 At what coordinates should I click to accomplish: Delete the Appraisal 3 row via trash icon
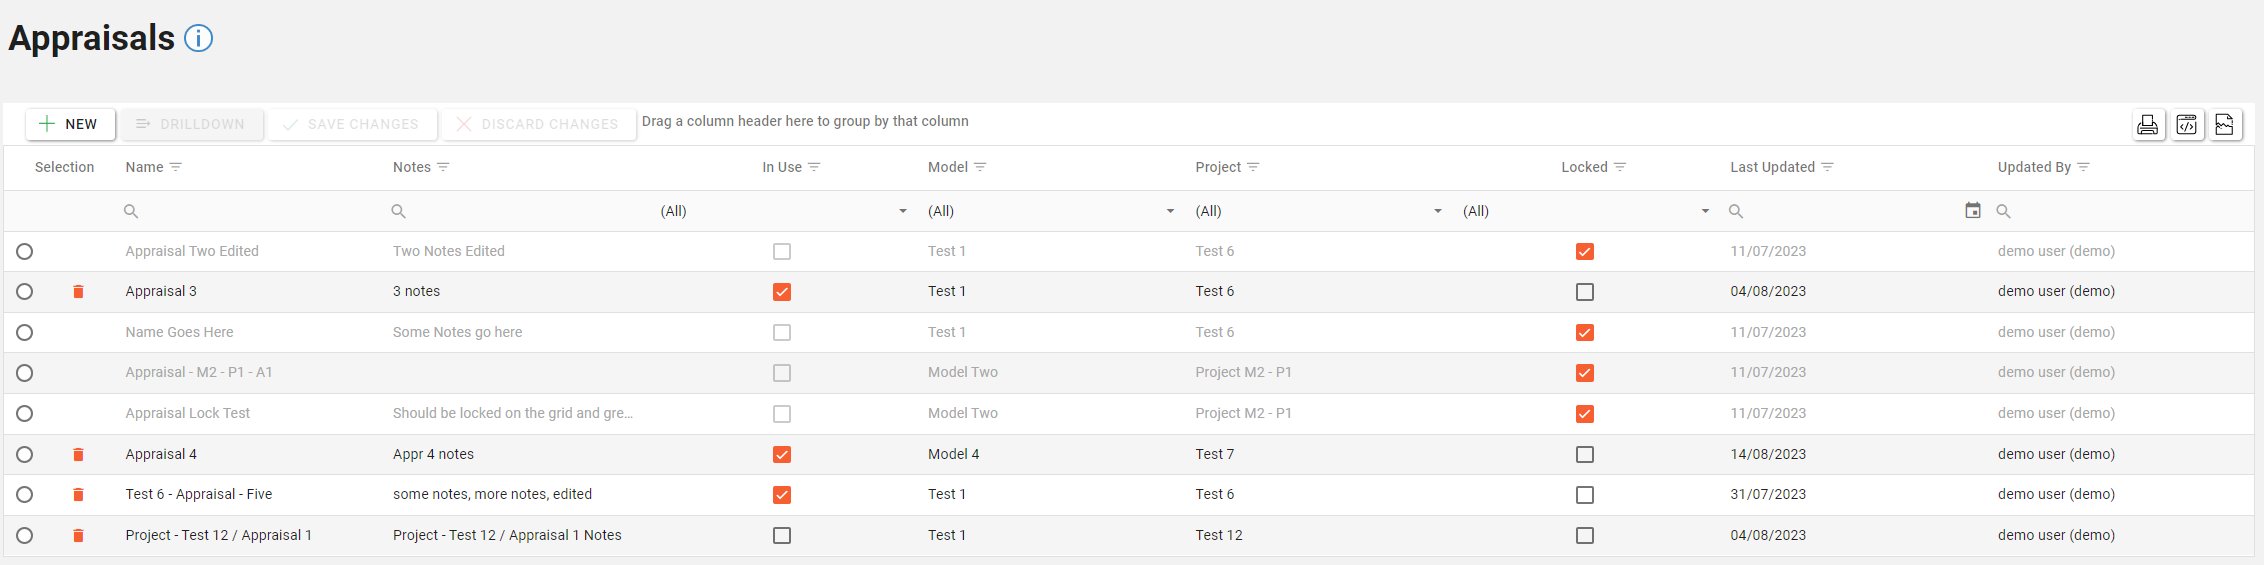pos(78,292)
